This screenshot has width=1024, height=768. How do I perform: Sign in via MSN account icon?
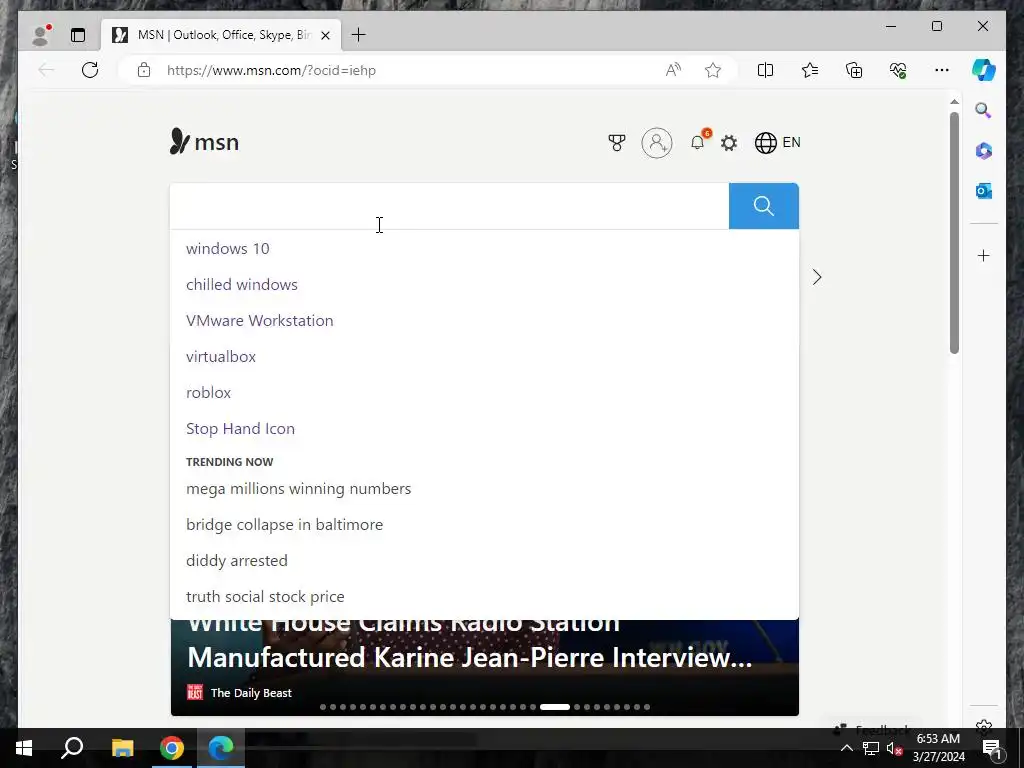[x=657, y=142]
